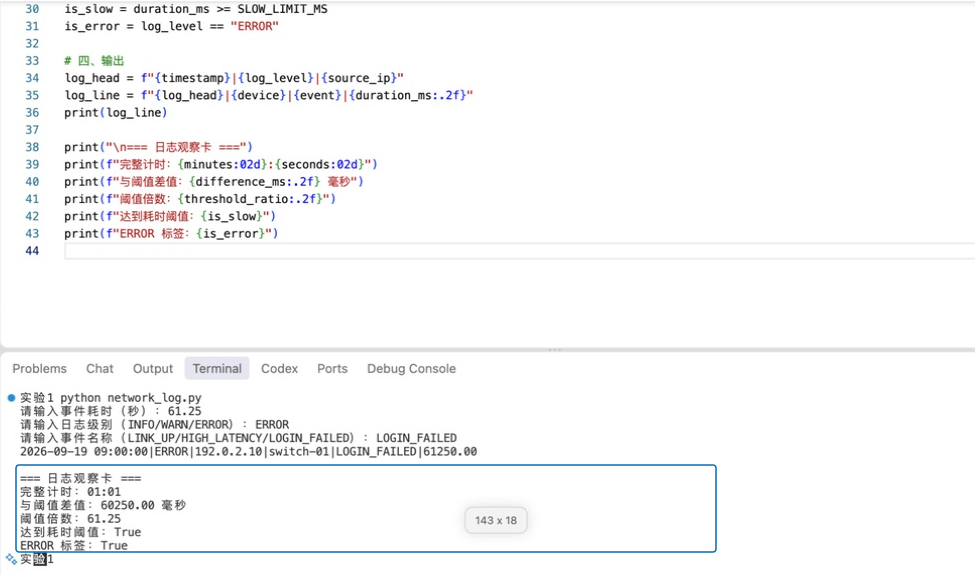Click terminal output '阈值倍数: 61.25'

click(70, 518)
